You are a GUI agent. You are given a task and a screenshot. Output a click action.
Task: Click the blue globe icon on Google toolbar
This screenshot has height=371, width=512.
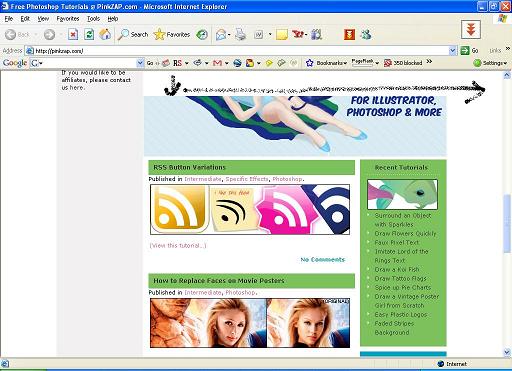[x=237, y=63]
